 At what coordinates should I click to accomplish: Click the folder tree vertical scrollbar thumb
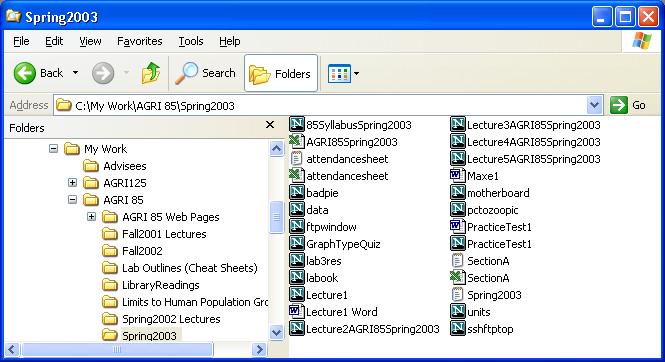pos(277,217)
